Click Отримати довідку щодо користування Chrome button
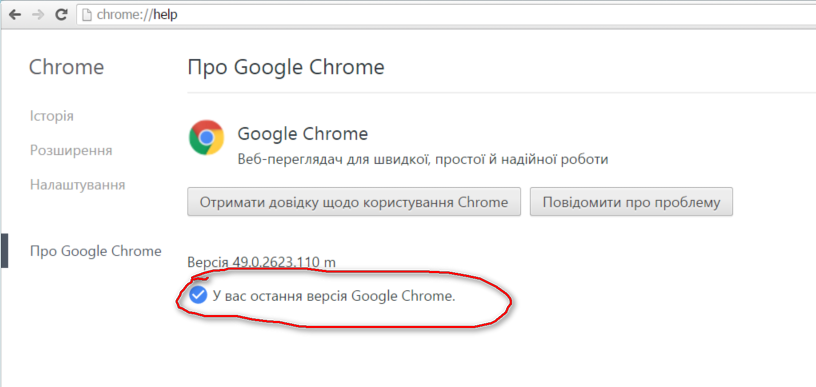The height and width of the screenshot is (387, 816). point(354,202)
